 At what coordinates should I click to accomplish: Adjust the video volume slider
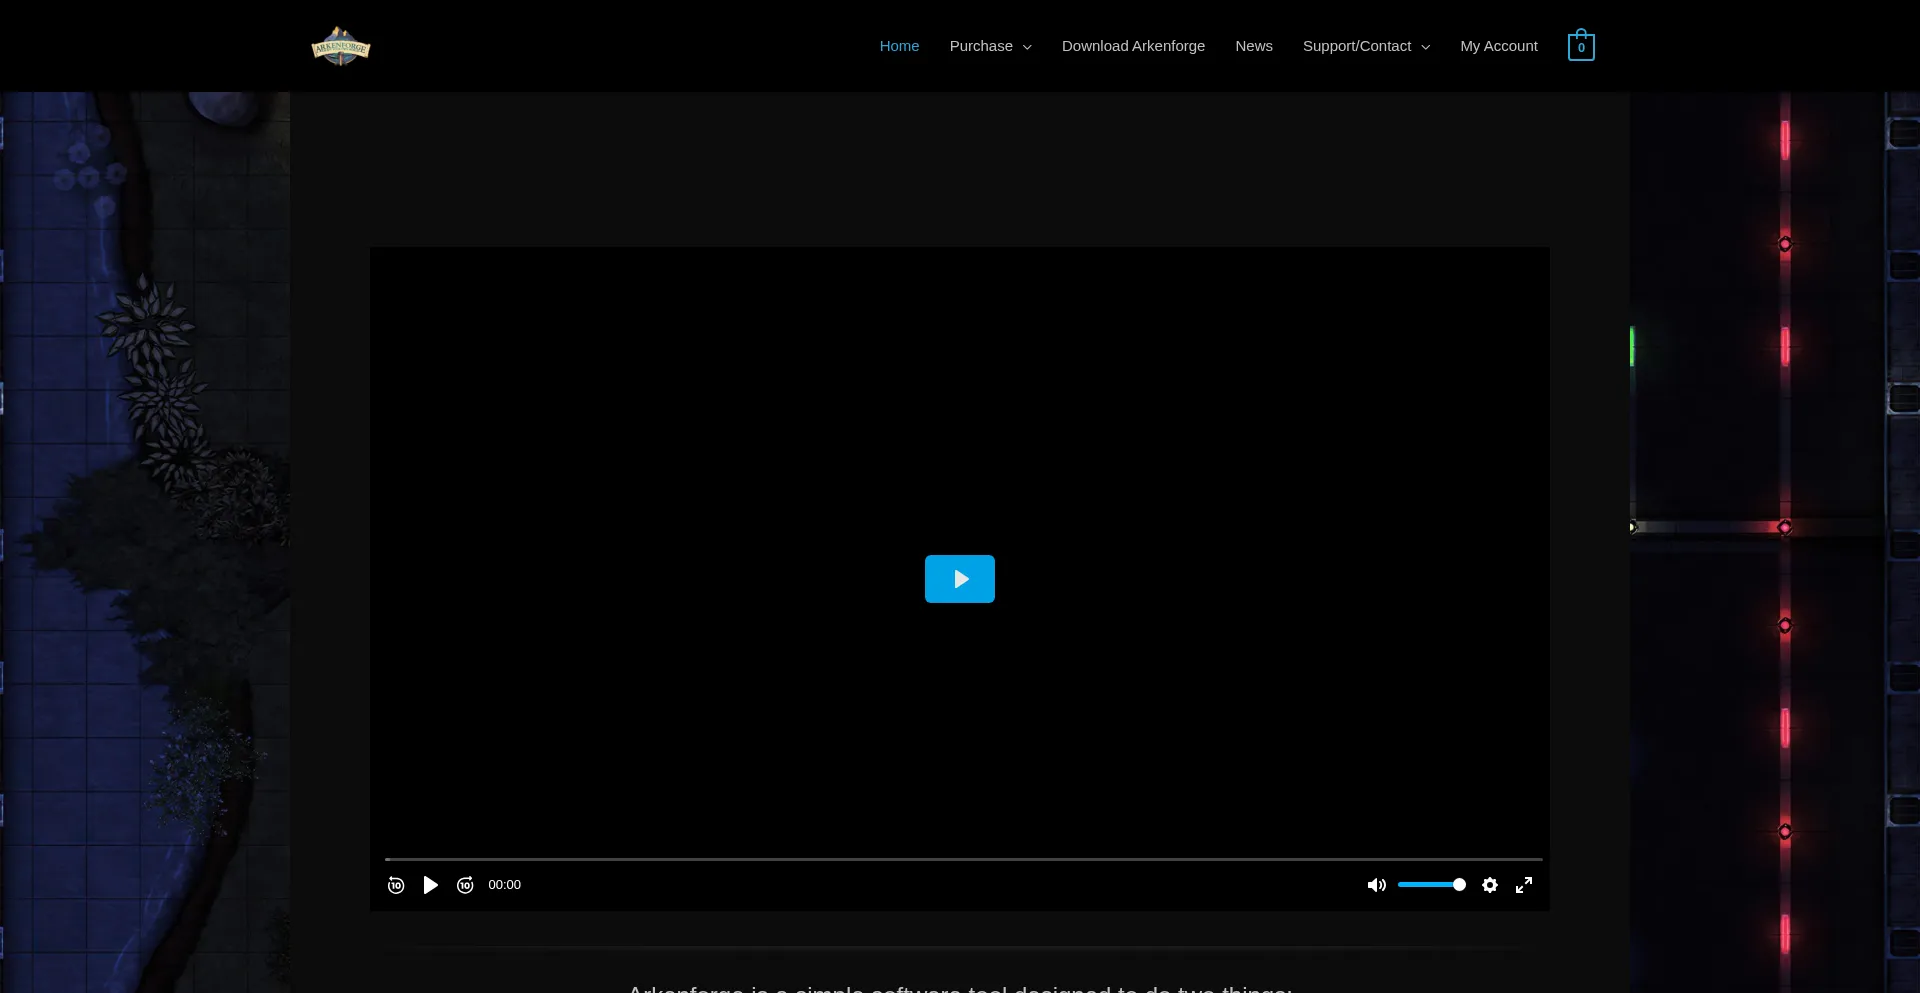1432,885
